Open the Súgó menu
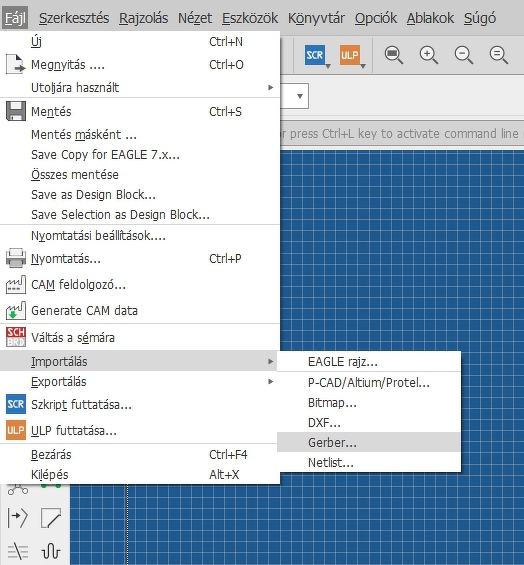This screenshot has height=565, width=524. click(x=480, y=18)
